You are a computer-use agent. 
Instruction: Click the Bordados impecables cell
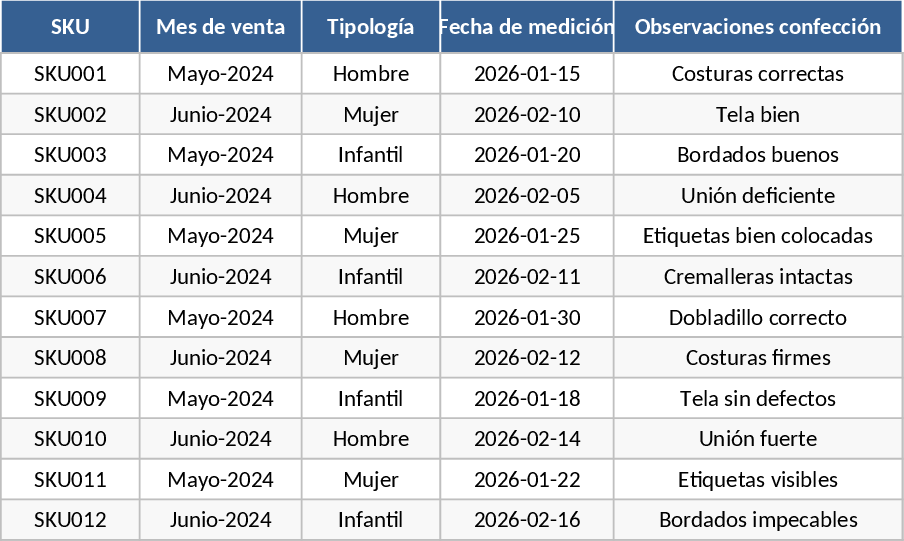(757, 520)
